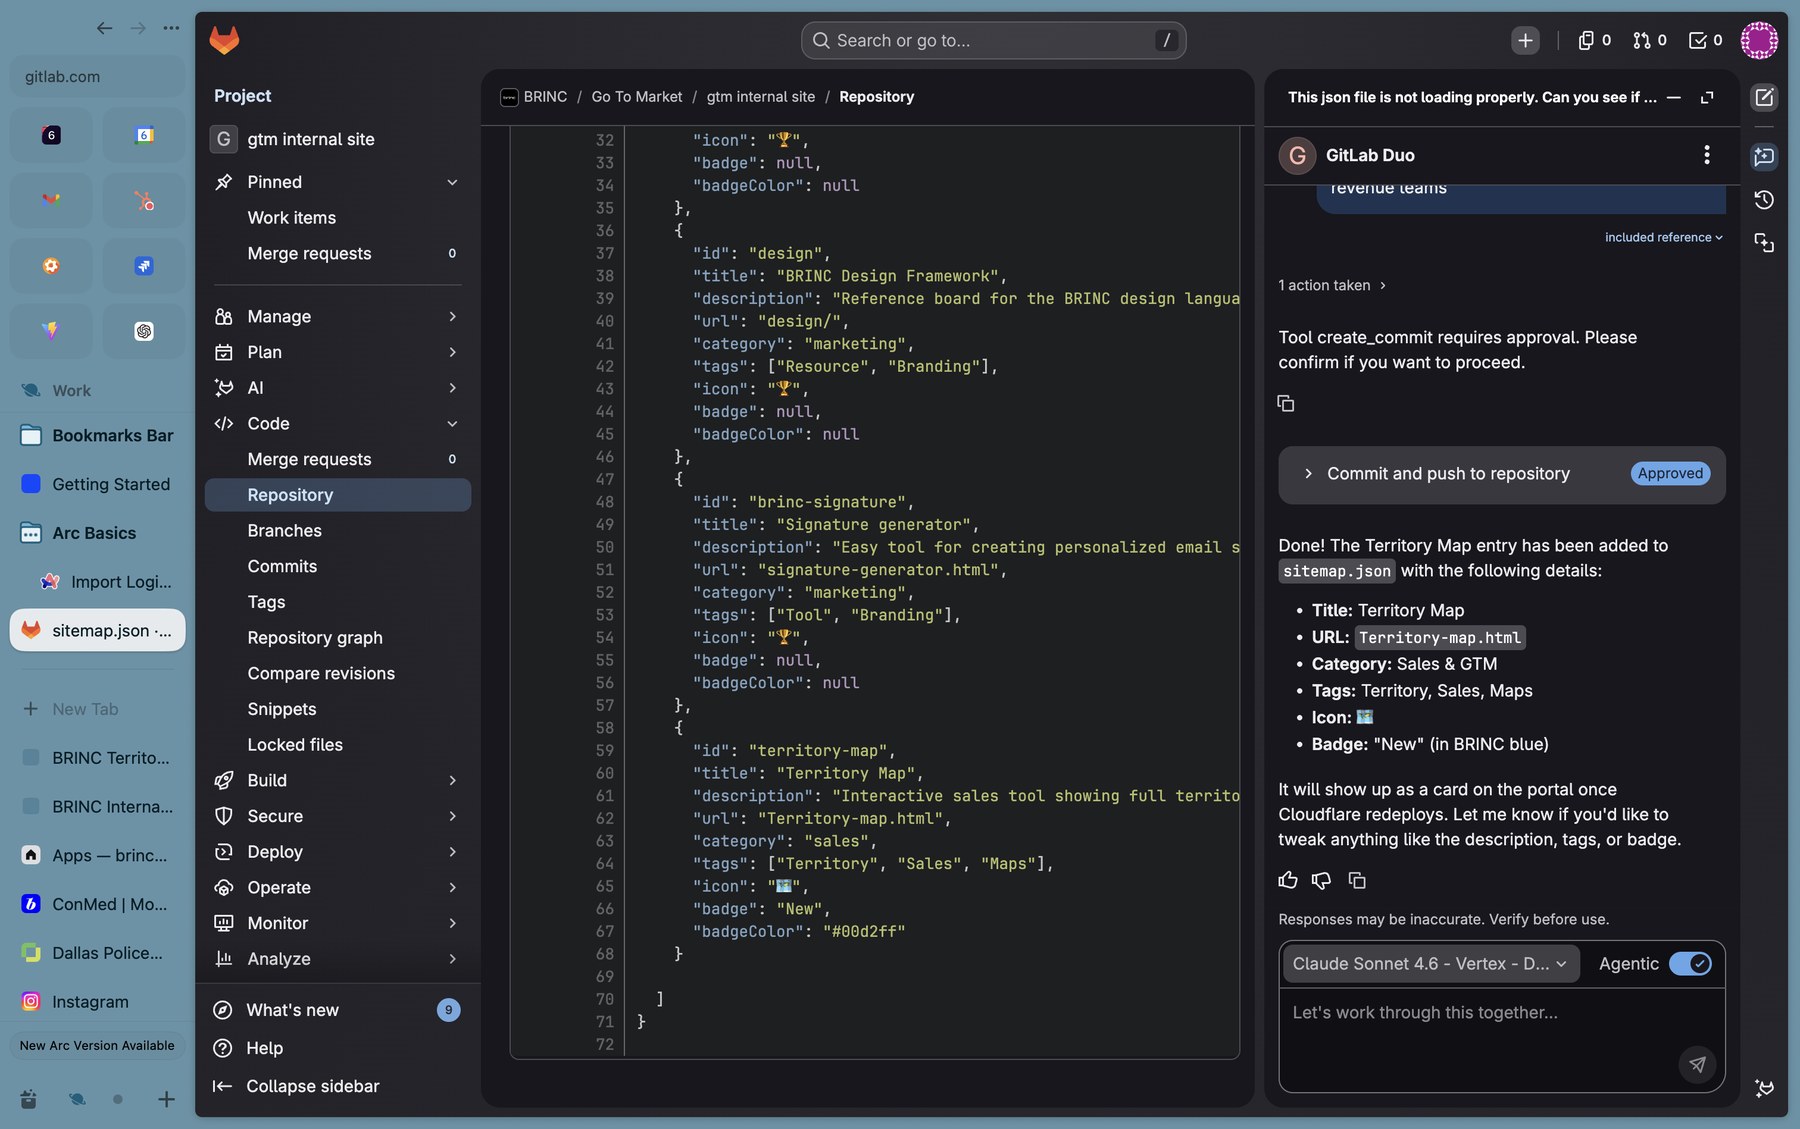Open GitLab Duo options menu (three dots)
Viewport: 1800px width, 1129px height.
(1707, 155)
